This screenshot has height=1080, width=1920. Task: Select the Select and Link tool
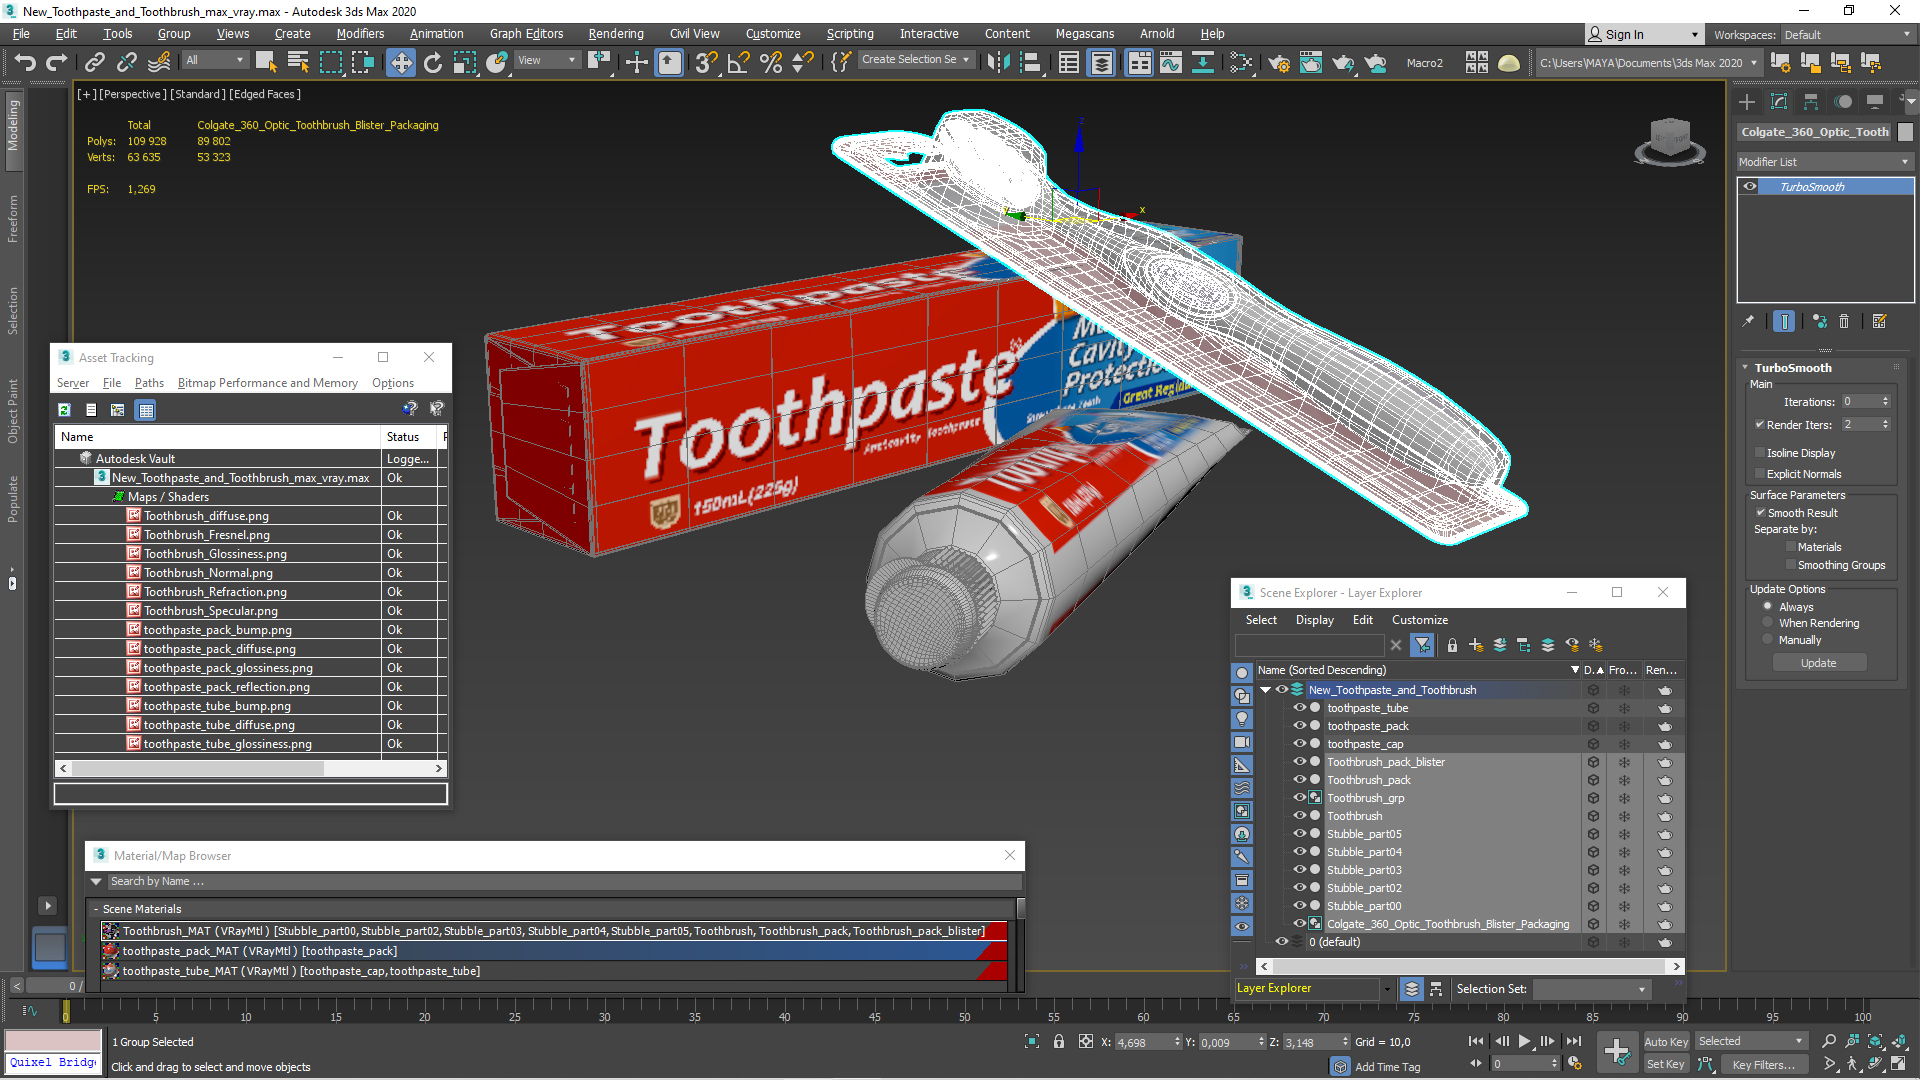(x=95, y=63)
